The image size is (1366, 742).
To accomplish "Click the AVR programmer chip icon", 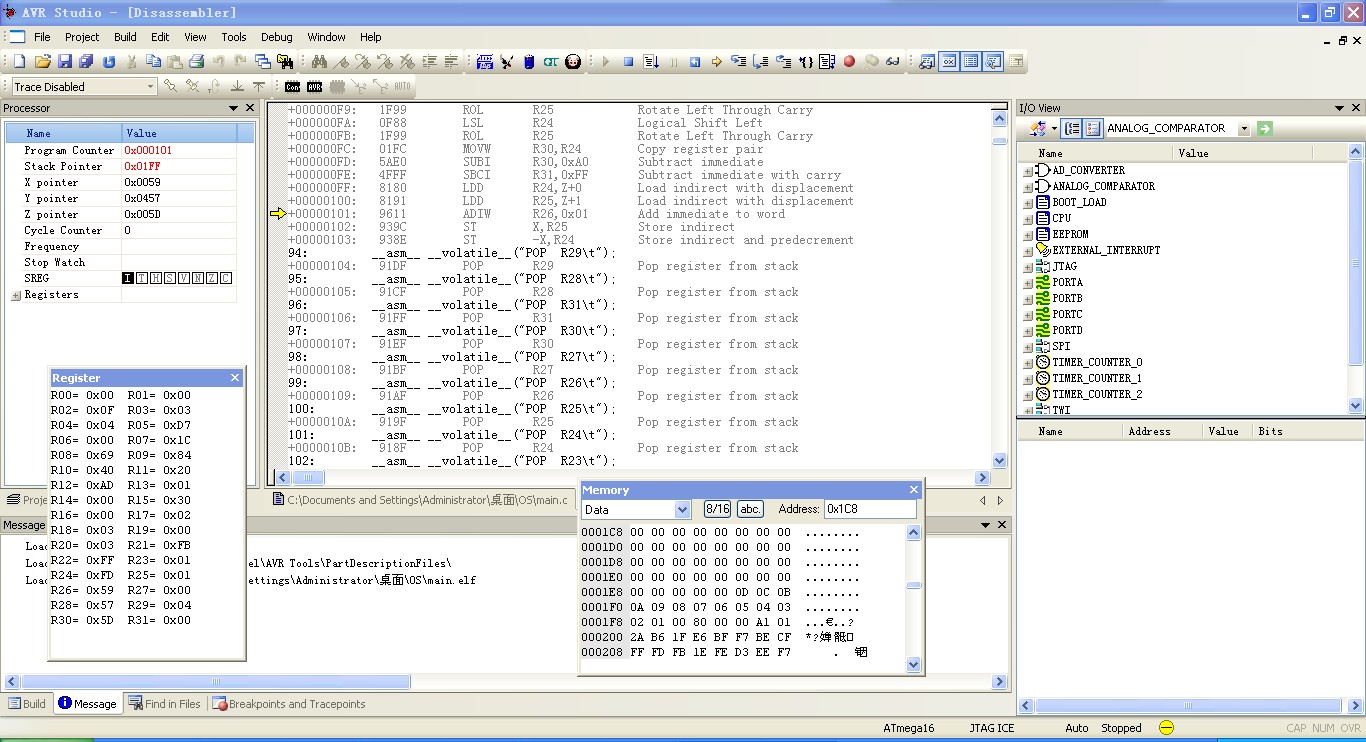I will [315, 87].
